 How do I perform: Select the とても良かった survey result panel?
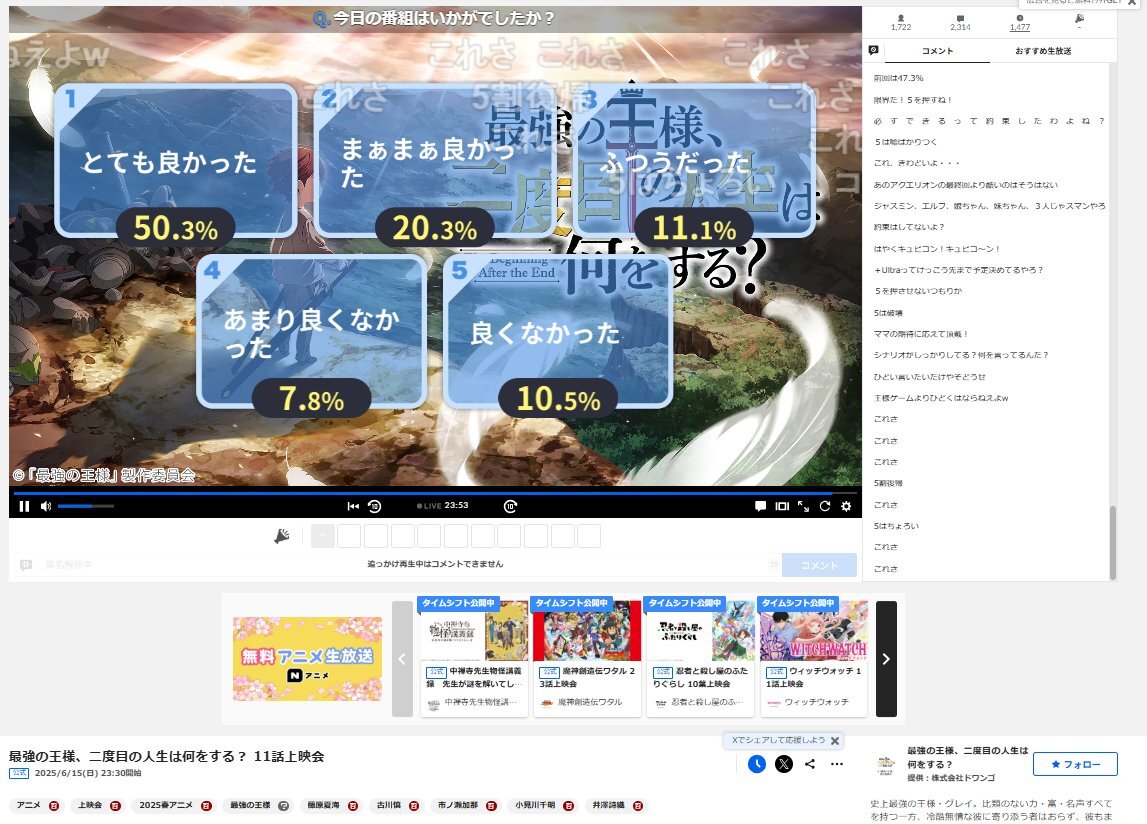[x=176, y=162]
